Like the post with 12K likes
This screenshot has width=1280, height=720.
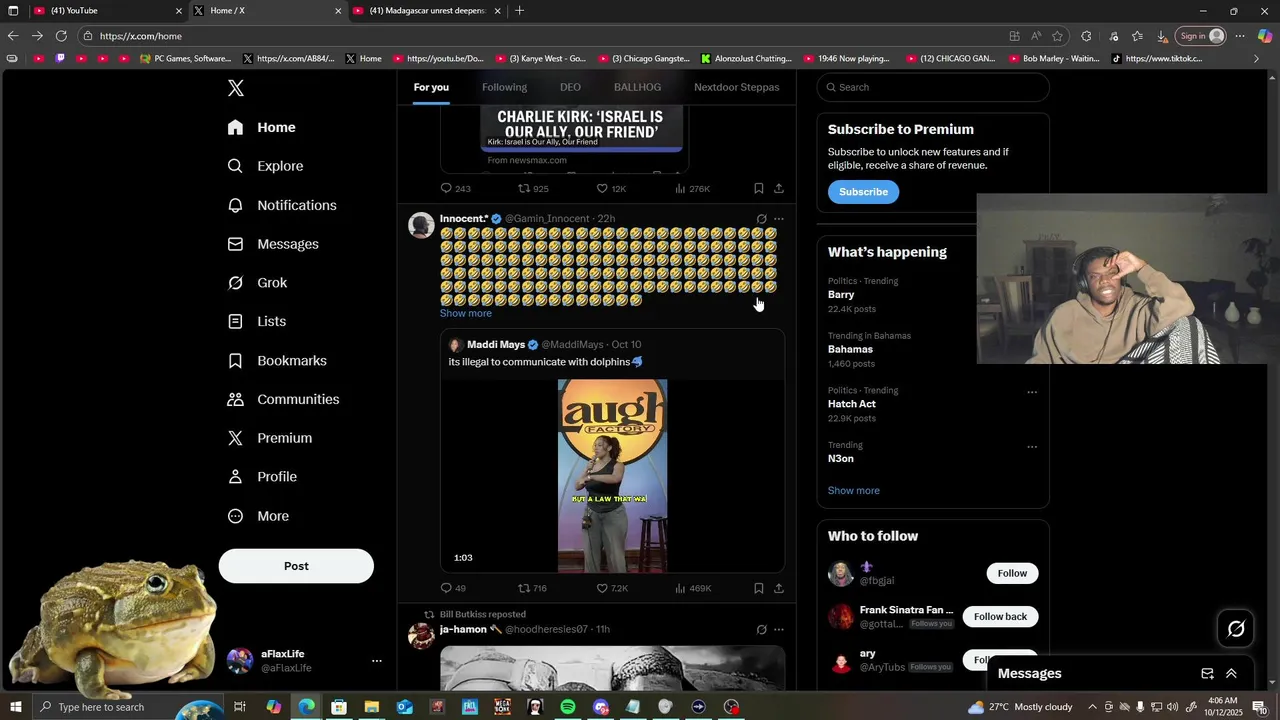pos(611,189)
